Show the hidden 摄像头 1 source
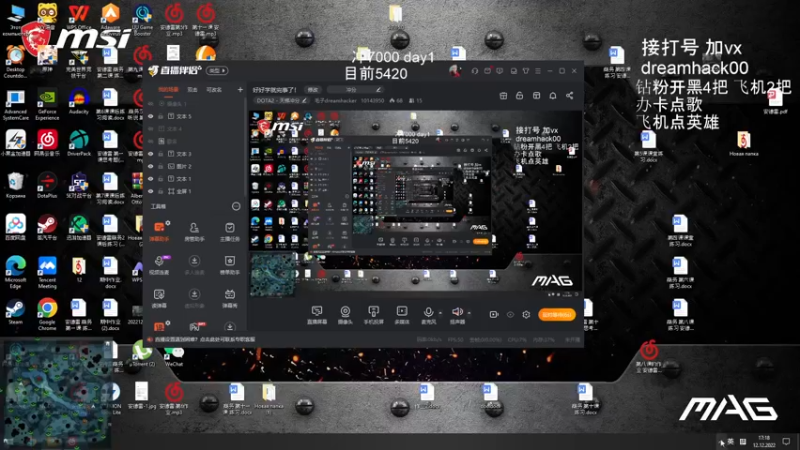The width and height of the screenshot is (800, 450). (x=151, y=104)
